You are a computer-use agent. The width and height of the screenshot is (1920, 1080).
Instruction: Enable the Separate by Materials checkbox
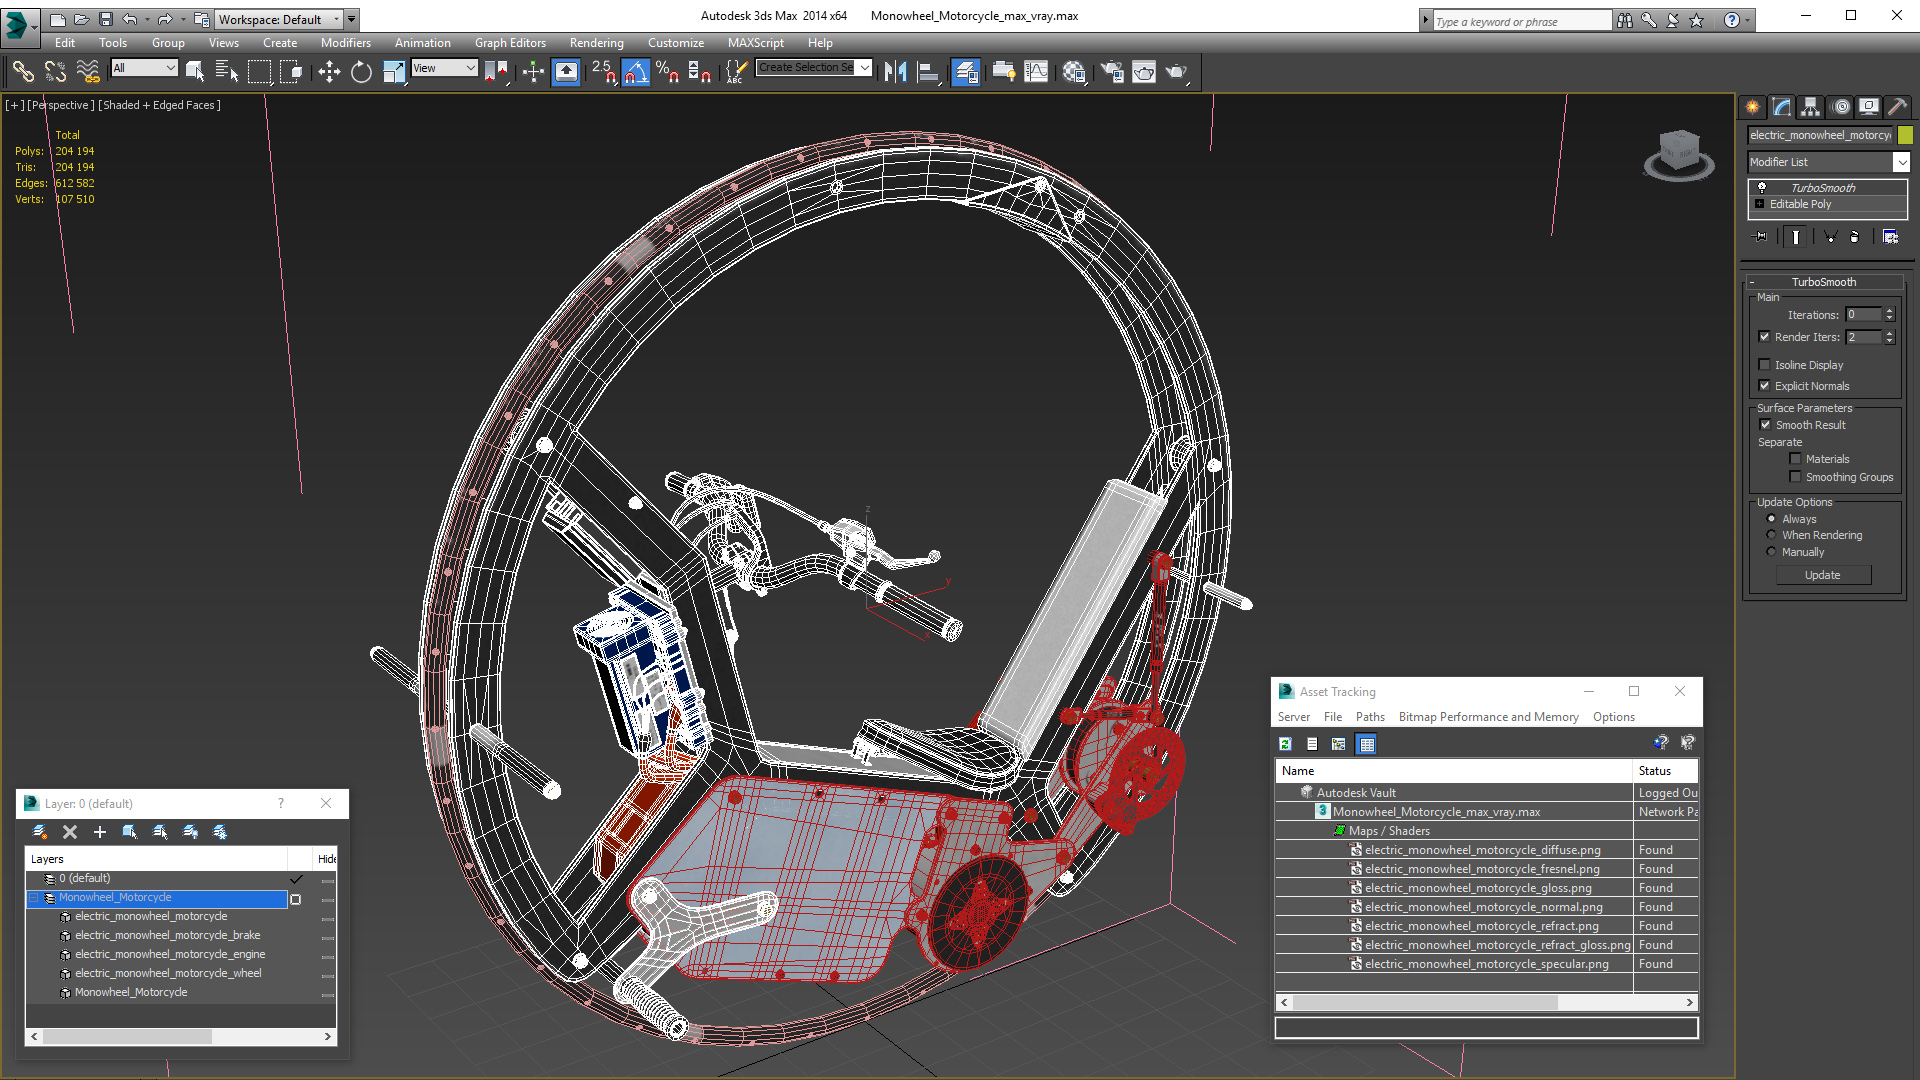1795,459
